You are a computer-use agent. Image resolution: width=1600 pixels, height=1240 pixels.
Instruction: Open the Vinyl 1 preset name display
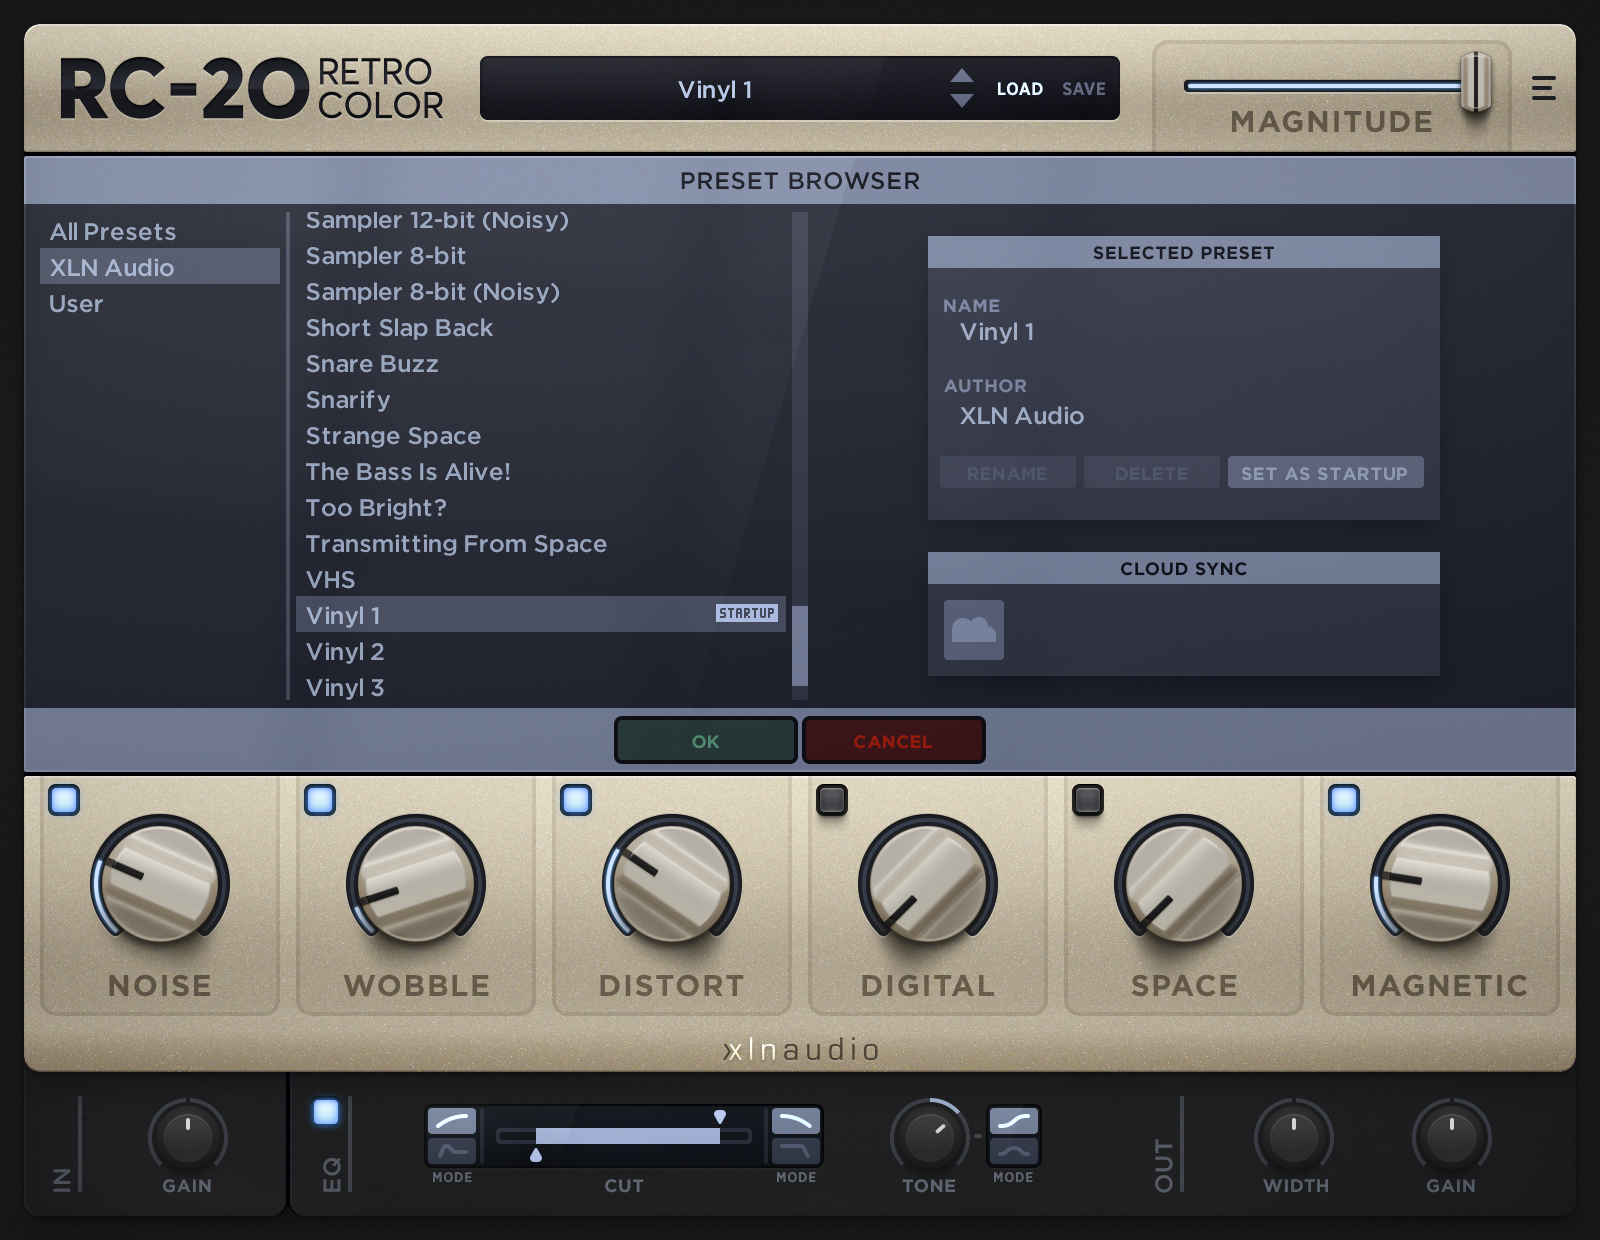click(714, 89)
